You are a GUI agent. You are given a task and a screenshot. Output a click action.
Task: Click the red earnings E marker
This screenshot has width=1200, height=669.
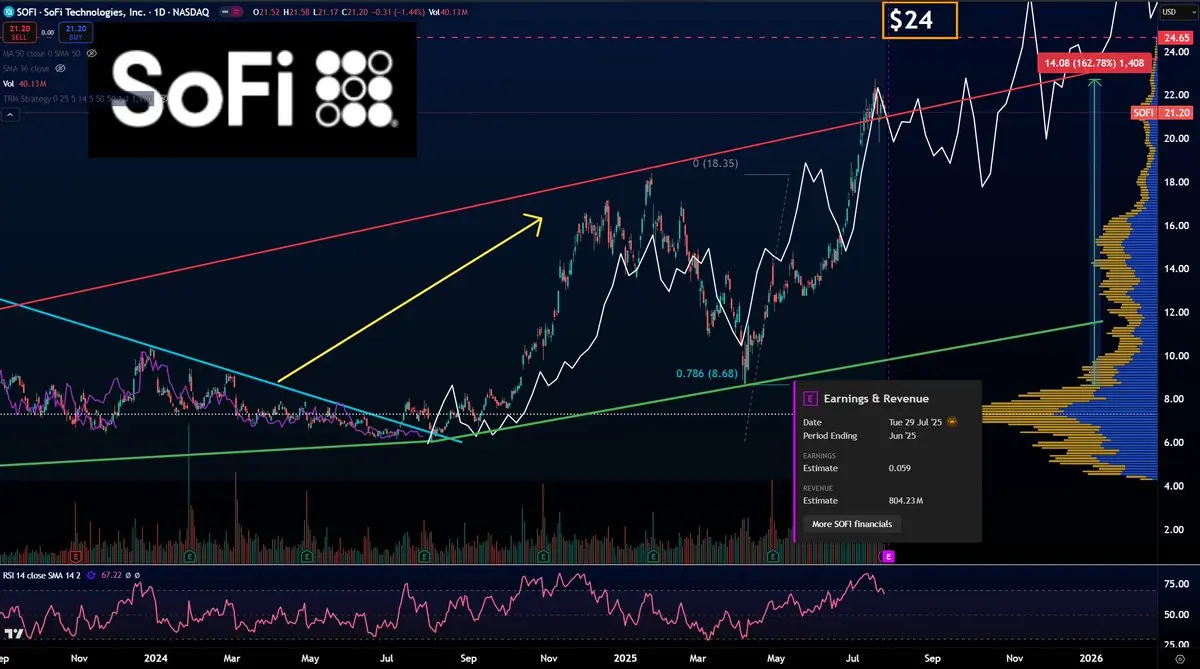click(76, 554)
